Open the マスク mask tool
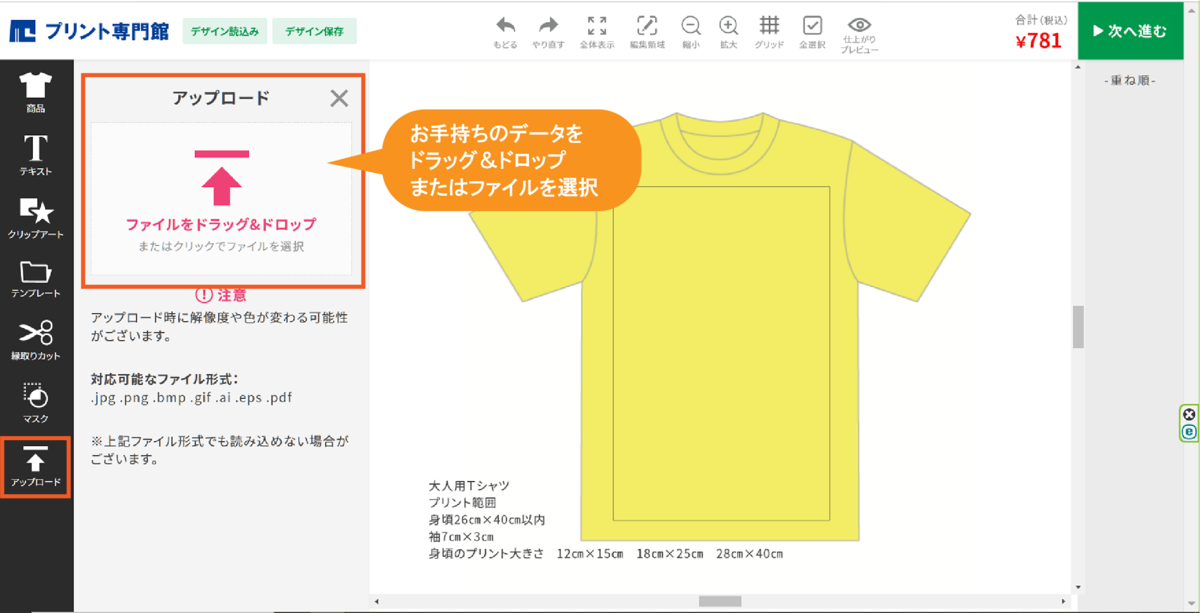Screen dimensions: 1200x613 click(36, 402)
